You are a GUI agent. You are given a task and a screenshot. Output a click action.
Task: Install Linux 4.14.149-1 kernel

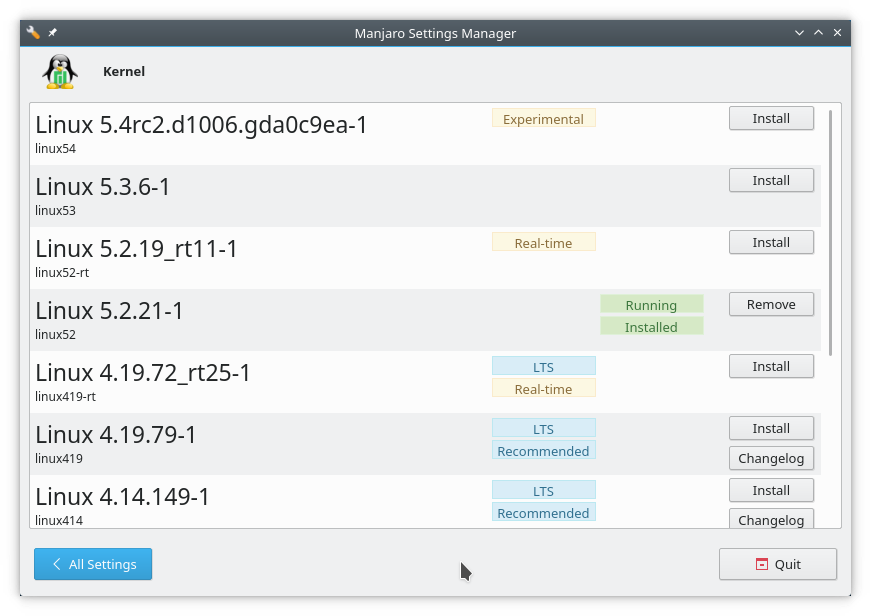[x=771, y=490]
